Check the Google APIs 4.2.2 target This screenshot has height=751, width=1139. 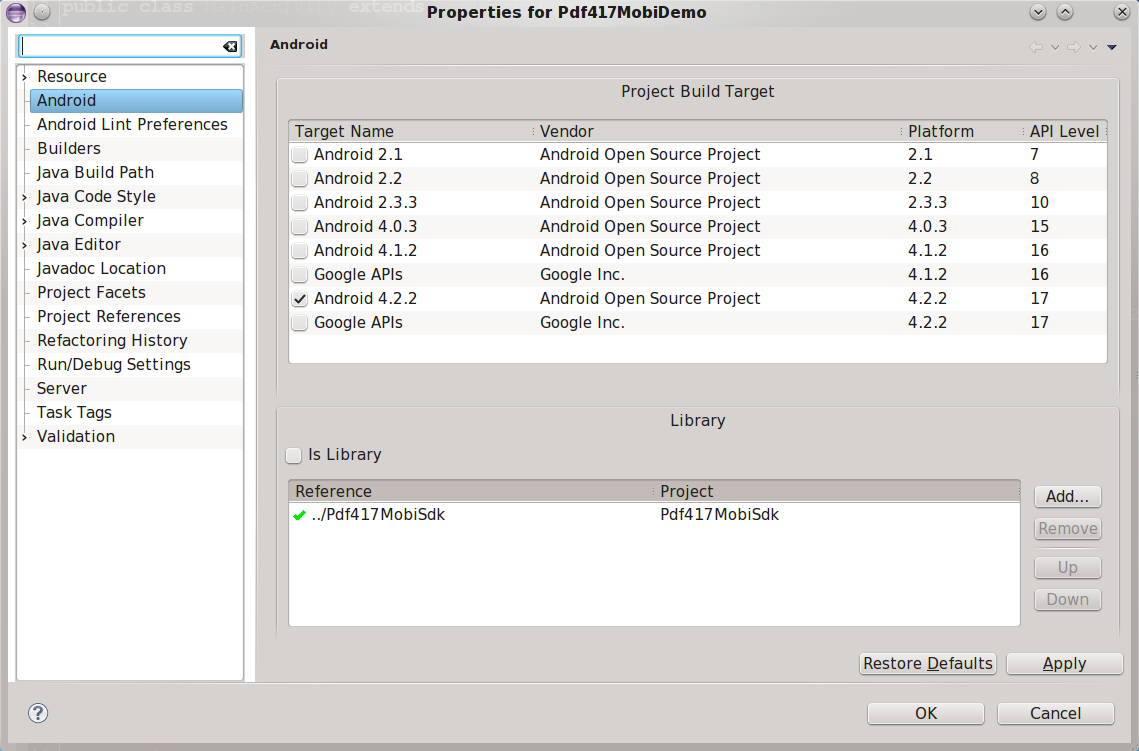pyautogui.click(x=299, y=322)
